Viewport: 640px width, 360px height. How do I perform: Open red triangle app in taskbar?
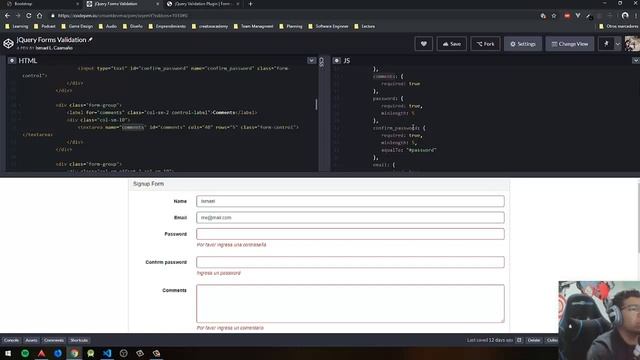pyautogui.click(x=42, y=353)
